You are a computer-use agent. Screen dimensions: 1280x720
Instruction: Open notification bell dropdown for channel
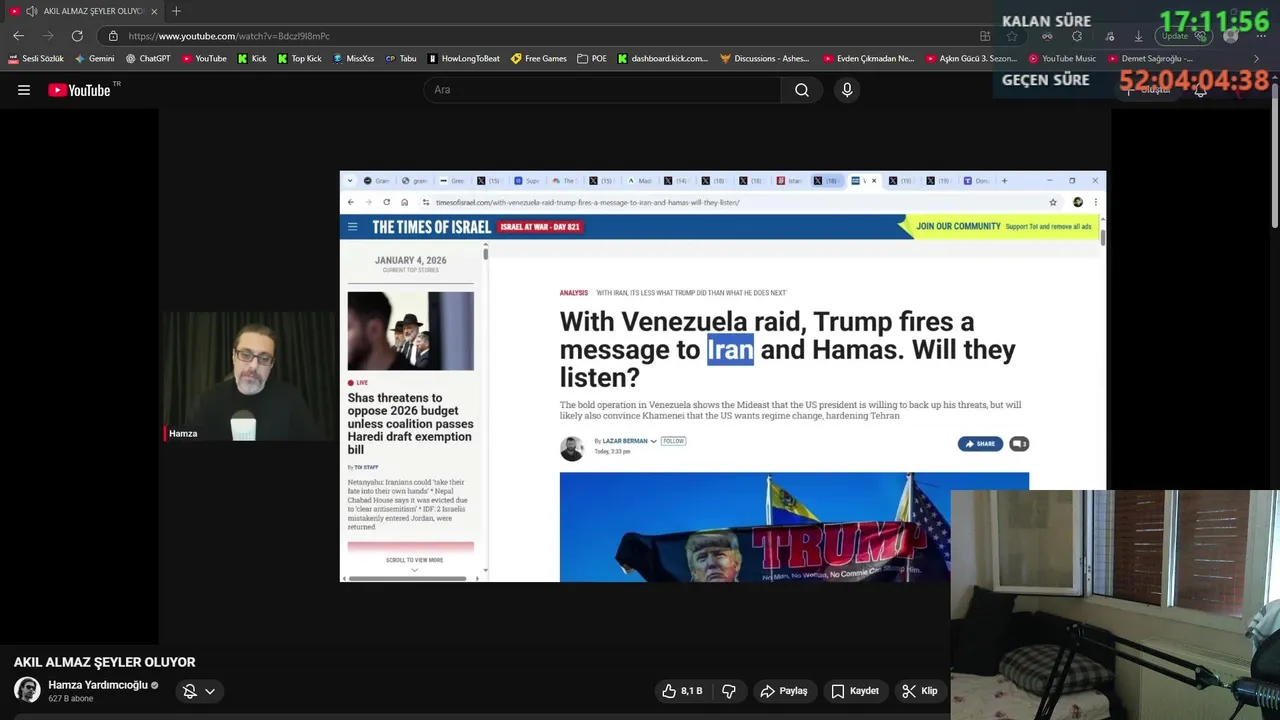tap(199, 691)
